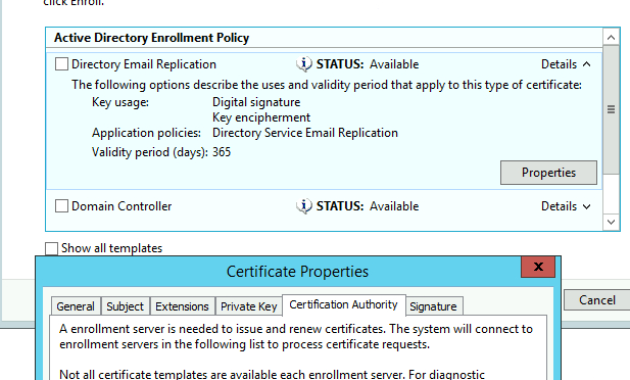This screenshot has height=380, width=630.
Task: Click the Validity period value 365
Action: [x=221, y=152]
